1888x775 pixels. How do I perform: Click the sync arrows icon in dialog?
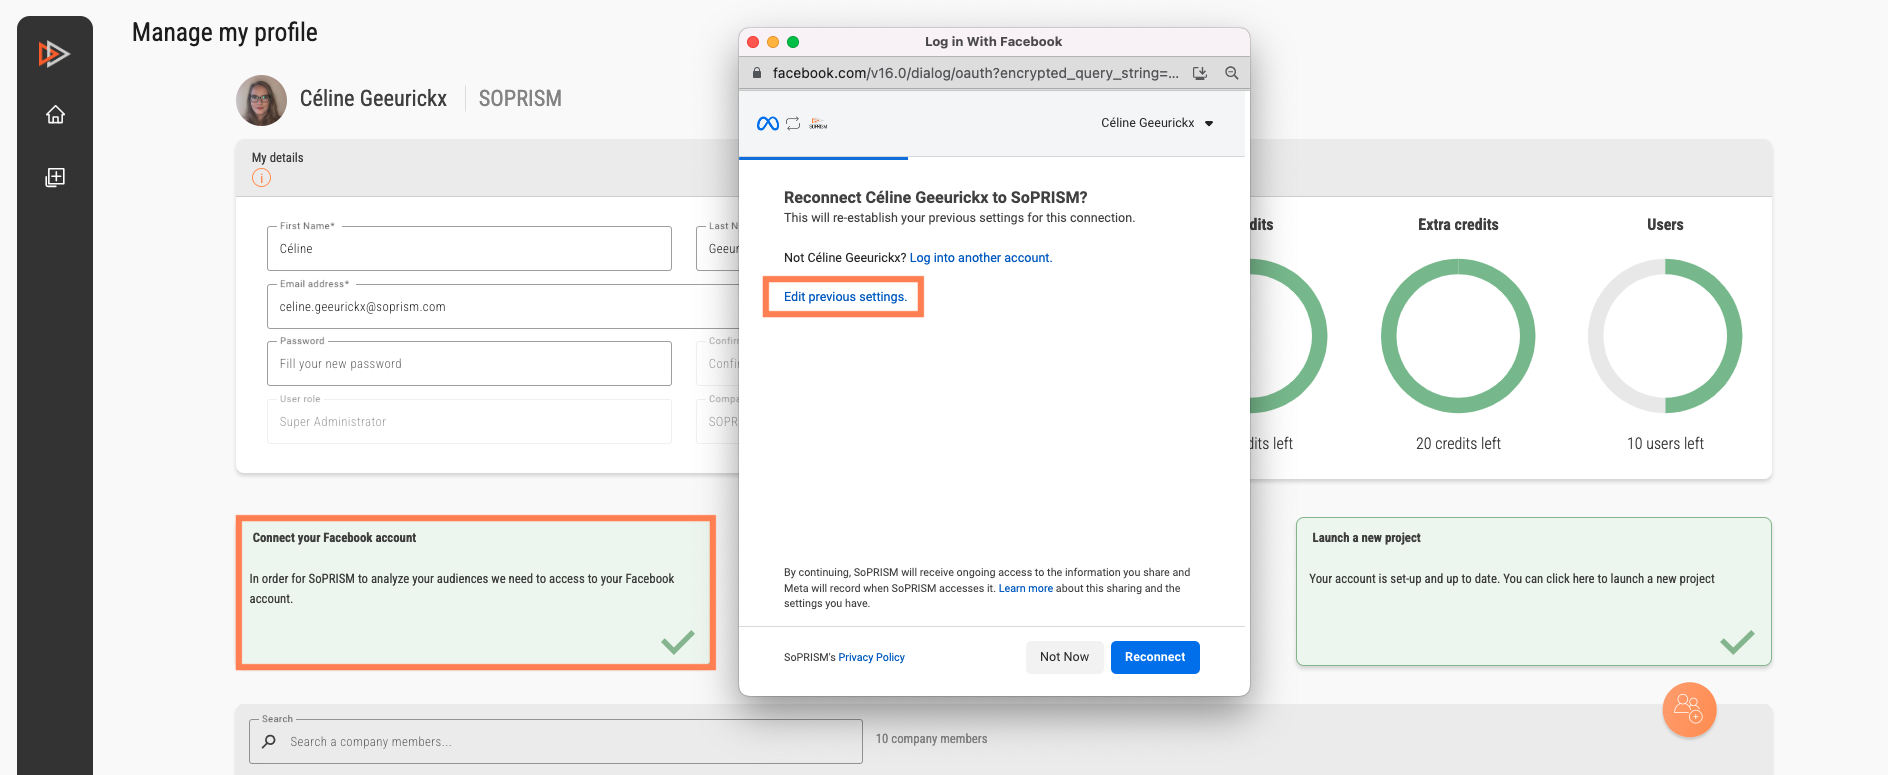pyautogui.click(x=793, y=123)
